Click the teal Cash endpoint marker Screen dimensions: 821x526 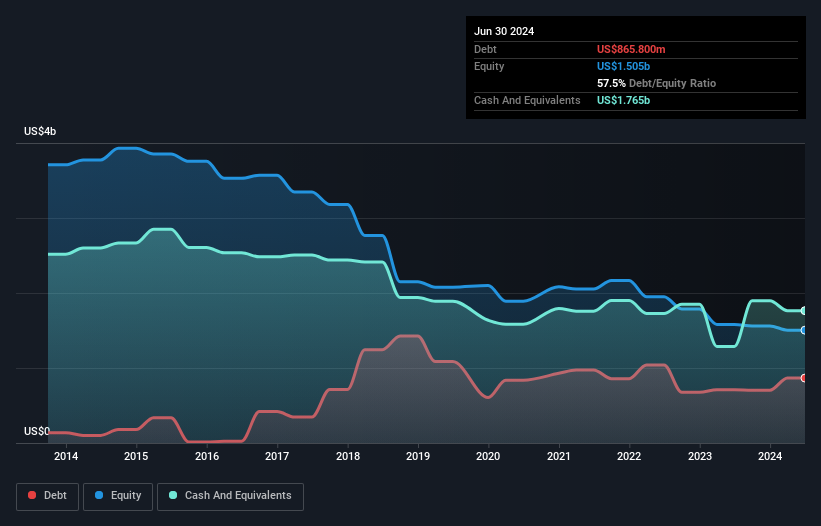(x=804, y=311)
